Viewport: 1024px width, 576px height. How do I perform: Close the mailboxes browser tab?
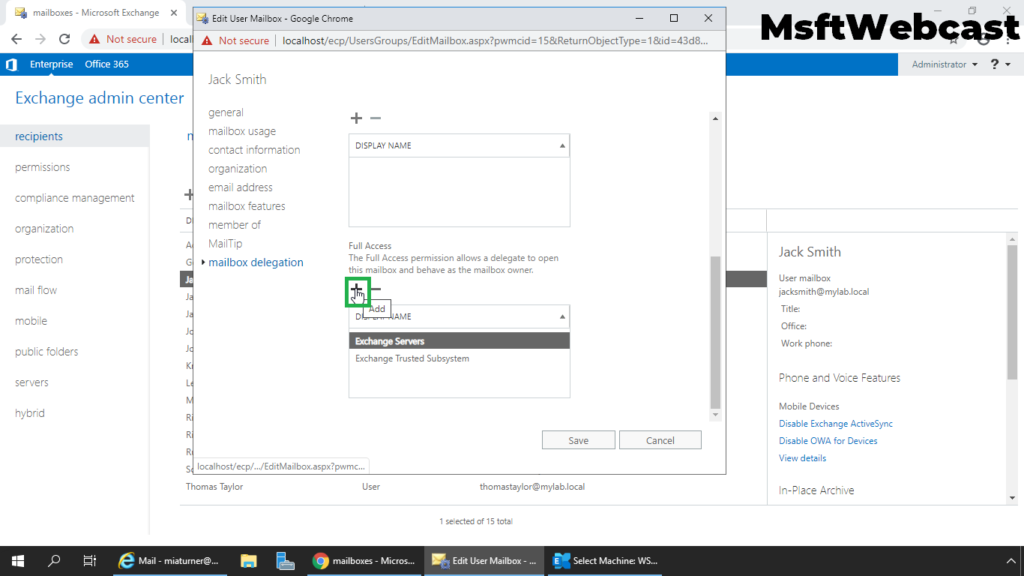pos(174,12)
